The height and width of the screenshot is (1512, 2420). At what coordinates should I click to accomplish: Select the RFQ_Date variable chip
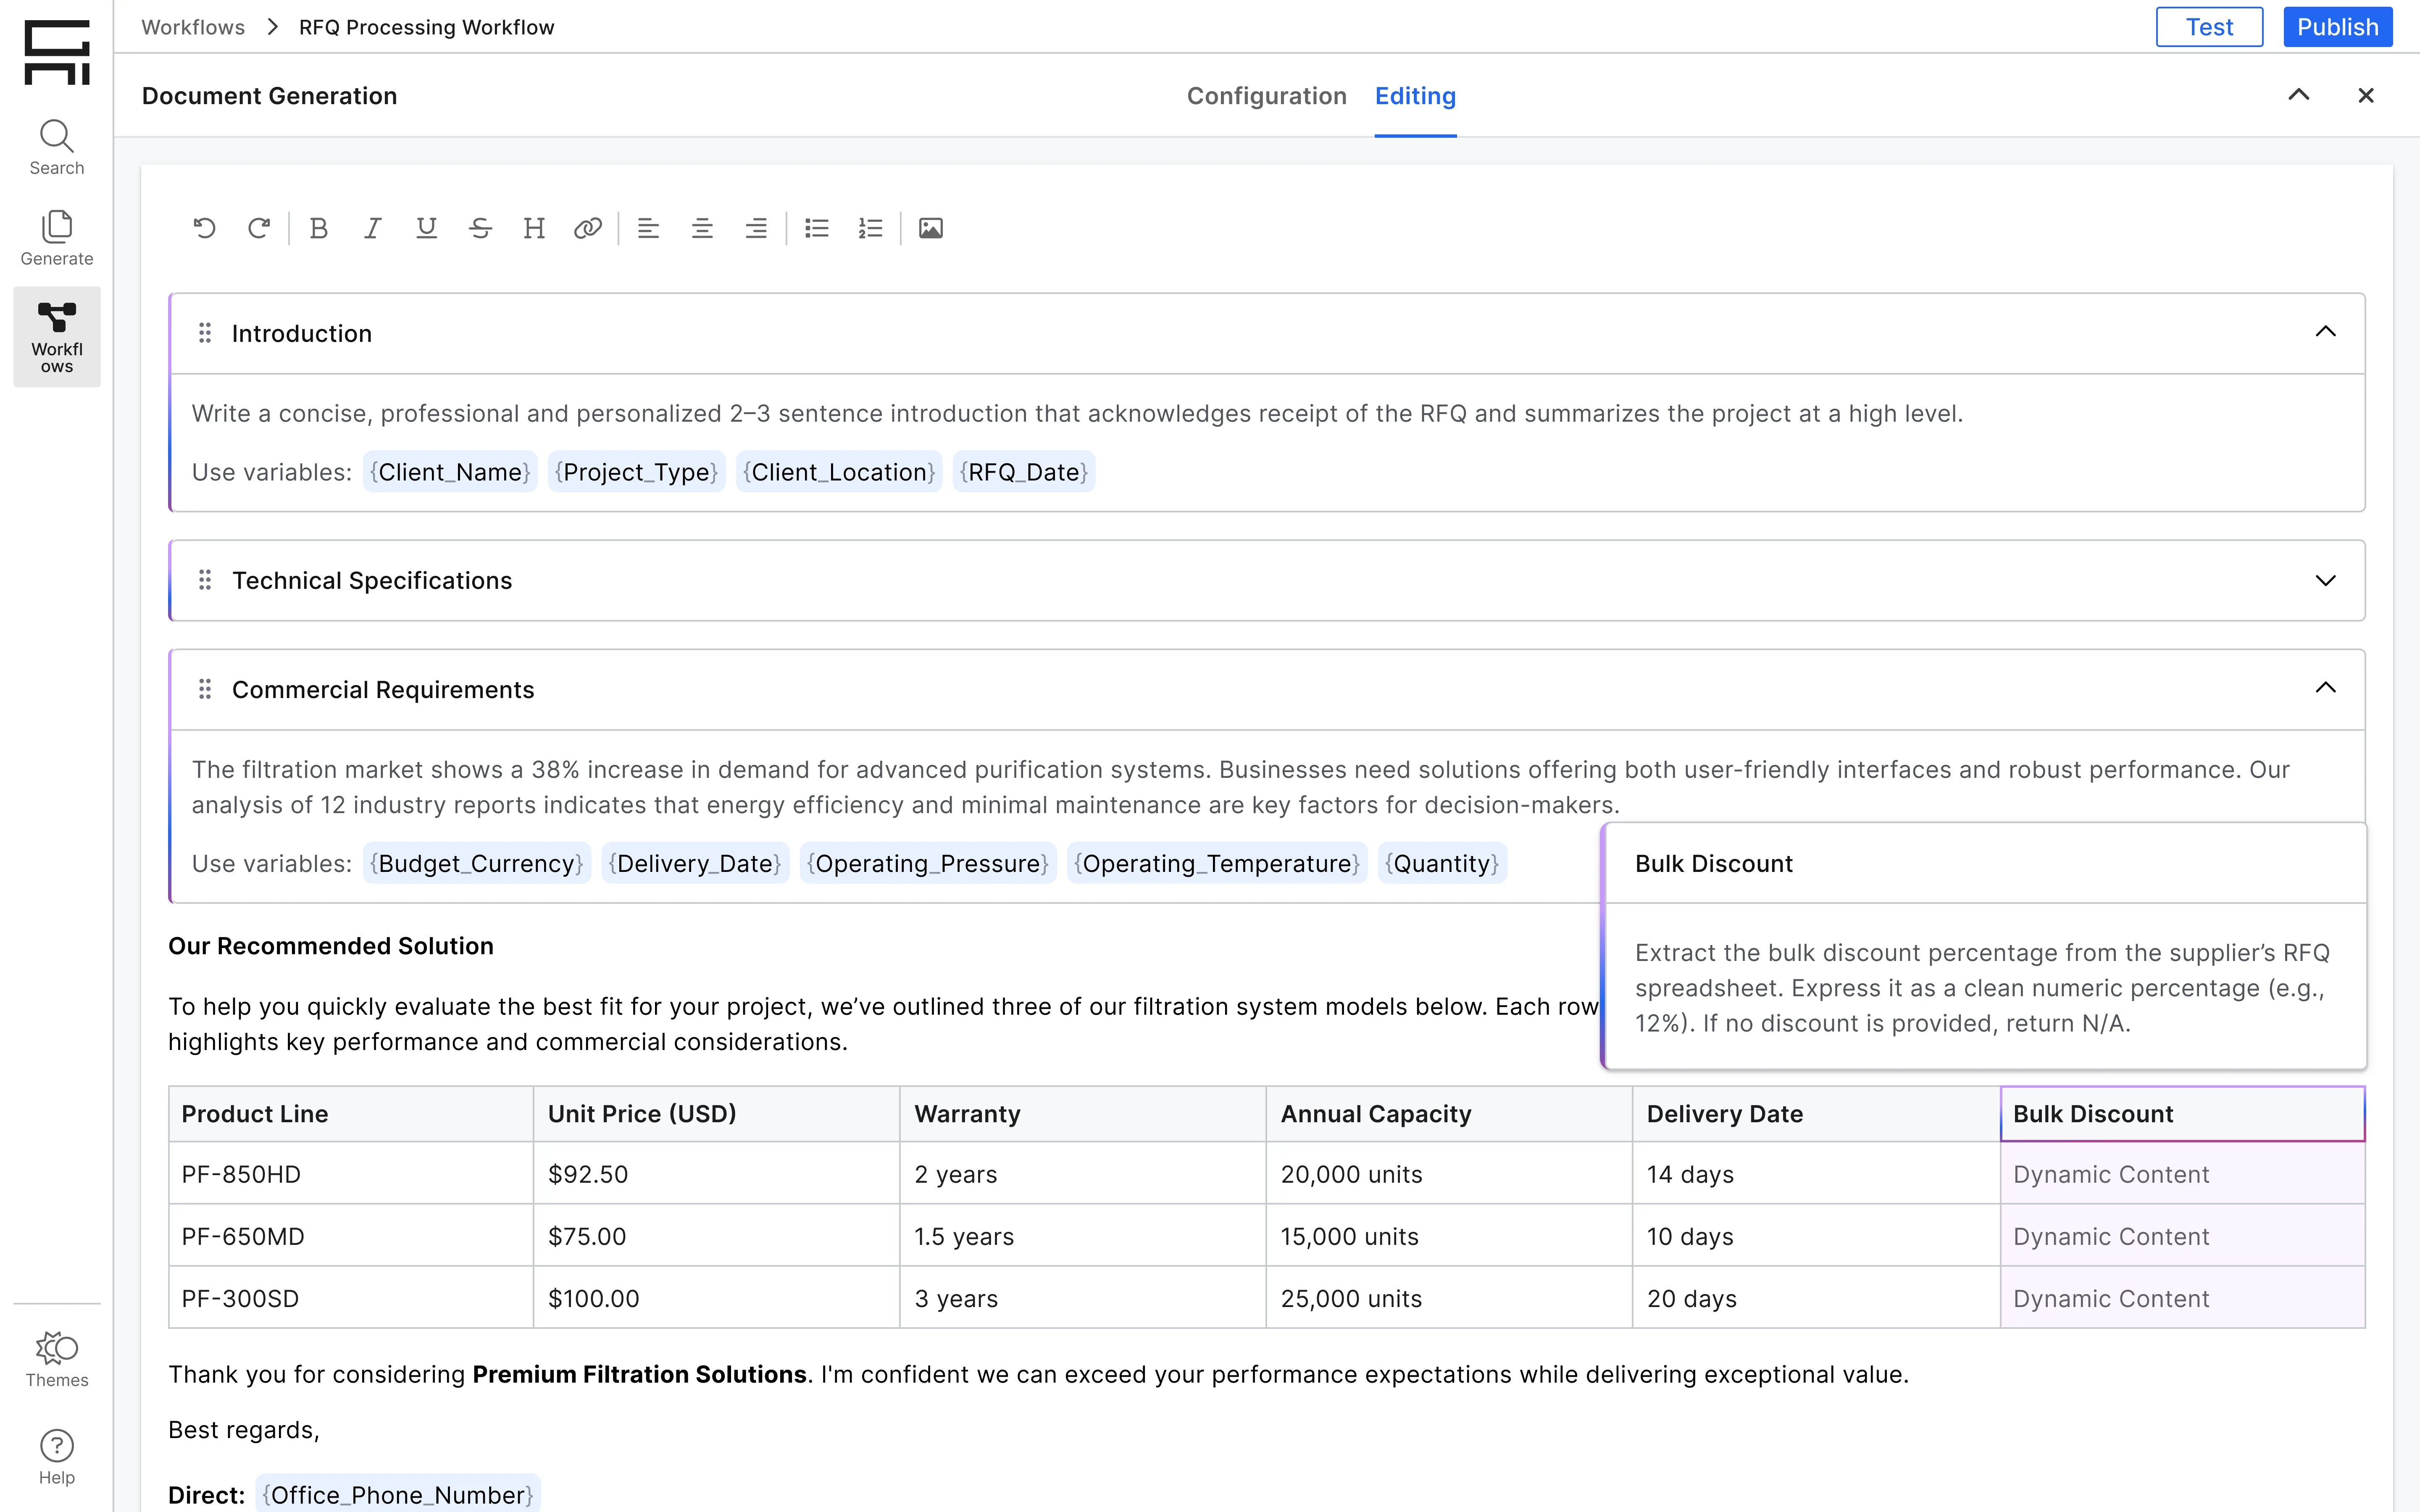[1024, 472]
